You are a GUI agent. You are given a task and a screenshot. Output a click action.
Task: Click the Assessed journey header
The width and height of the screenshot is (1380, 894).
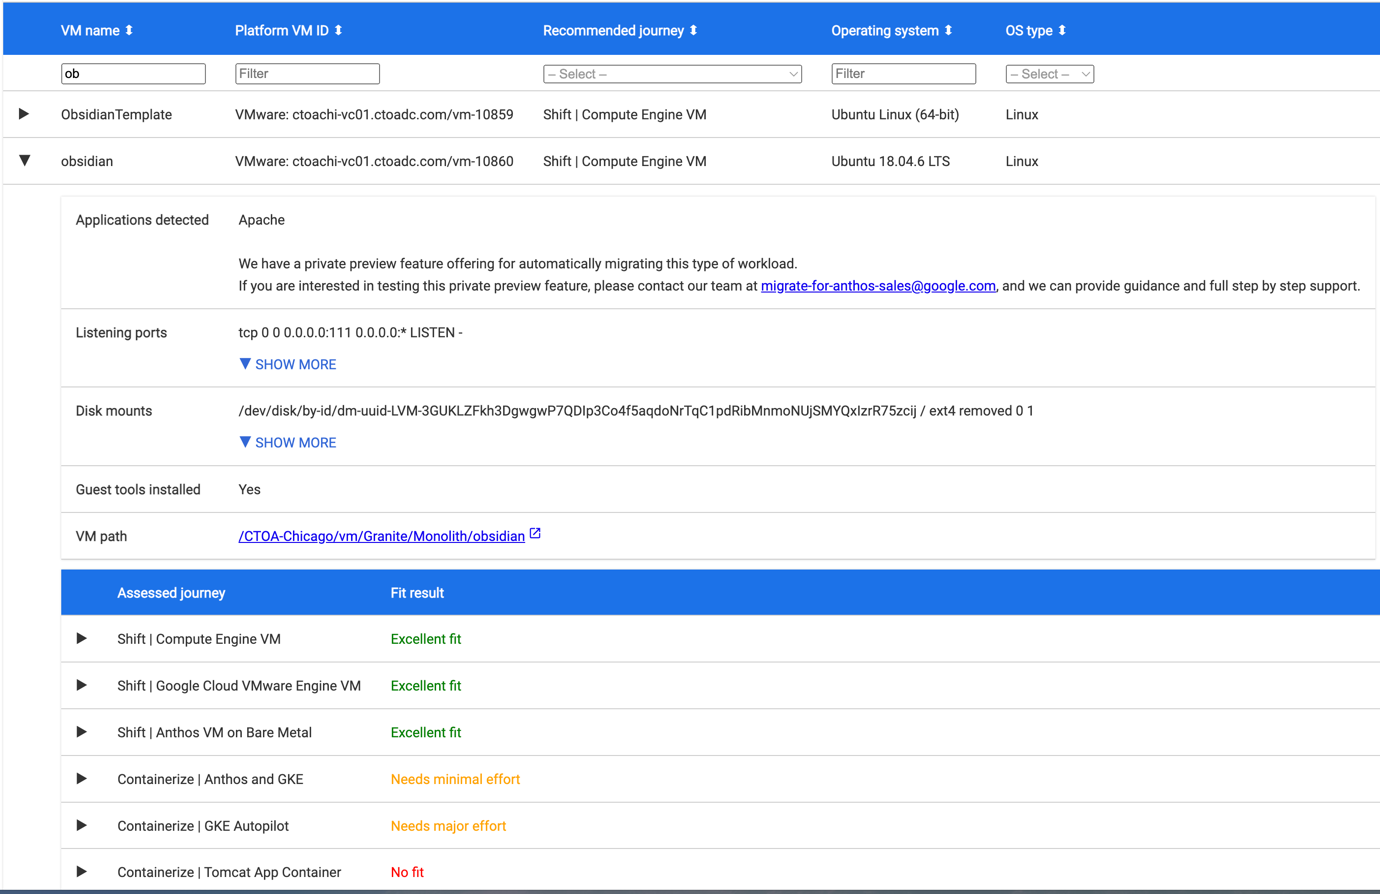pyautogui.click(x=171, y=593)
